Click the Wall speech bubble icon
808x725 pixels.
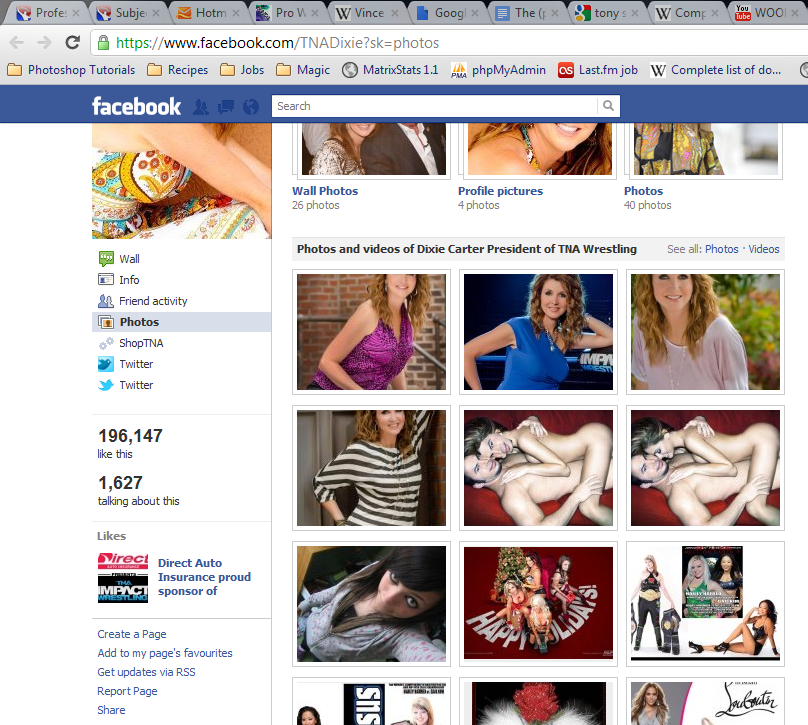[106, 258]
